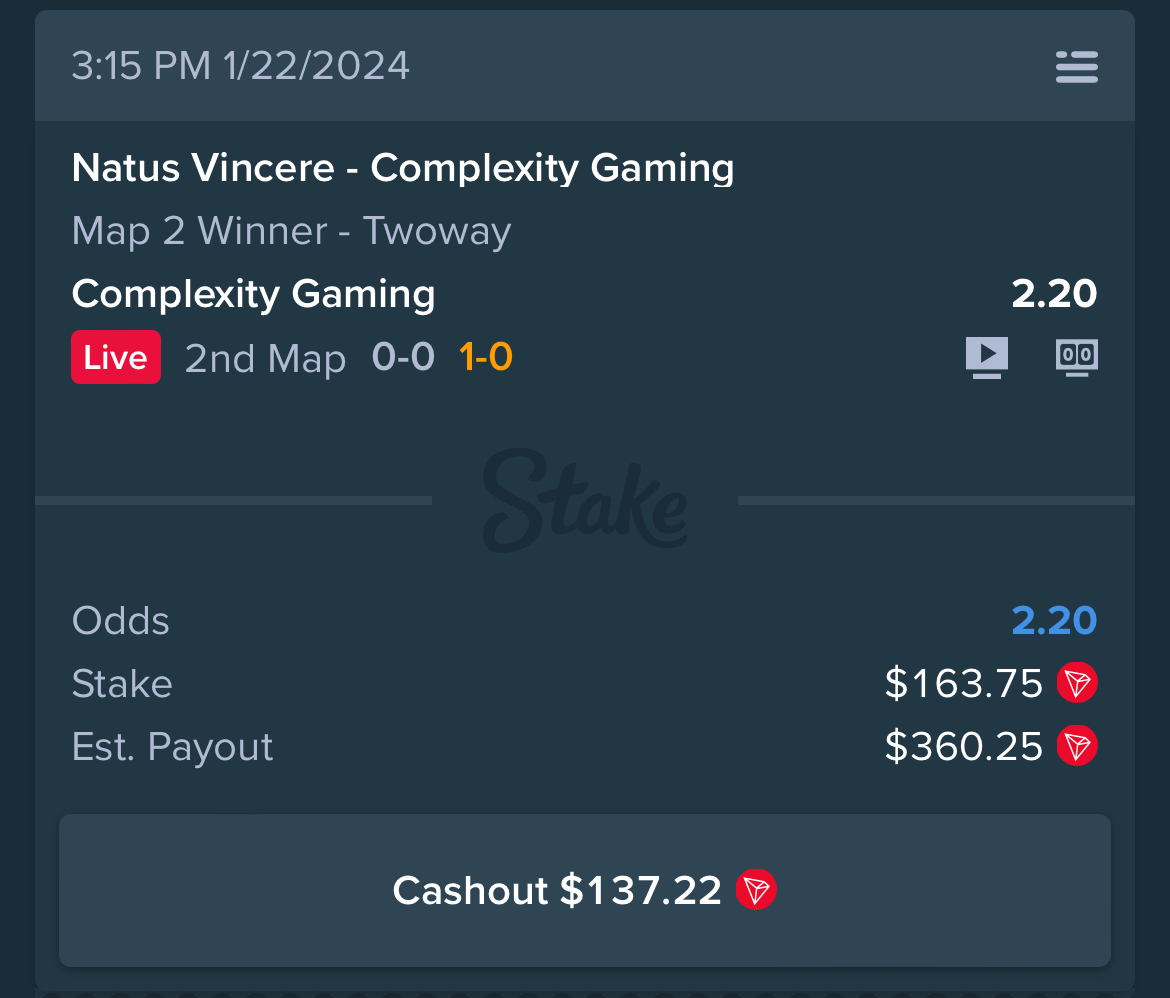The height and width of the screenshot is (998, 1170).
Task: Open the hamburger menu on the bet slip
Action: (x=1077, y=66)
